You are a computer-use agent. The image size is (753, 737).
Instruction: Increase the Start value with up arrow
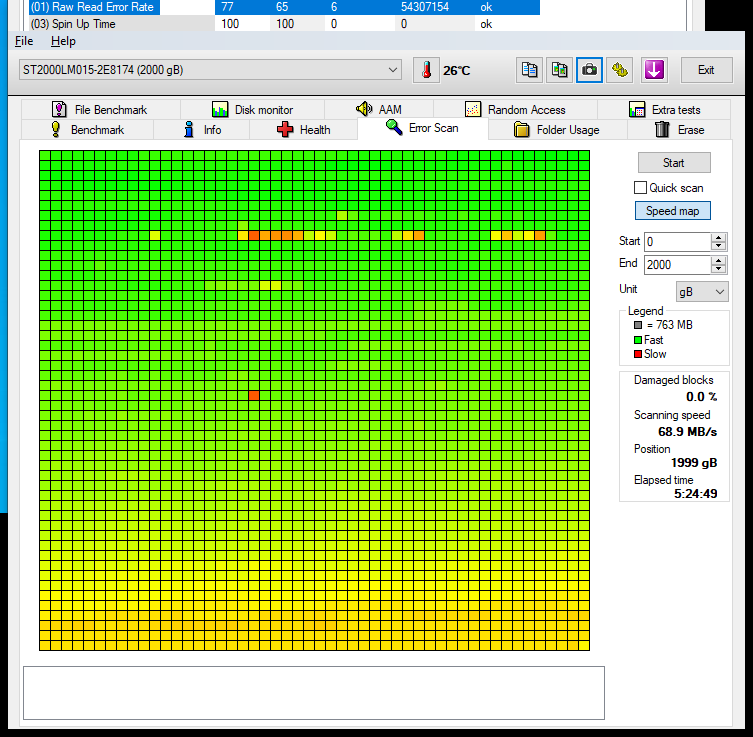718,237
